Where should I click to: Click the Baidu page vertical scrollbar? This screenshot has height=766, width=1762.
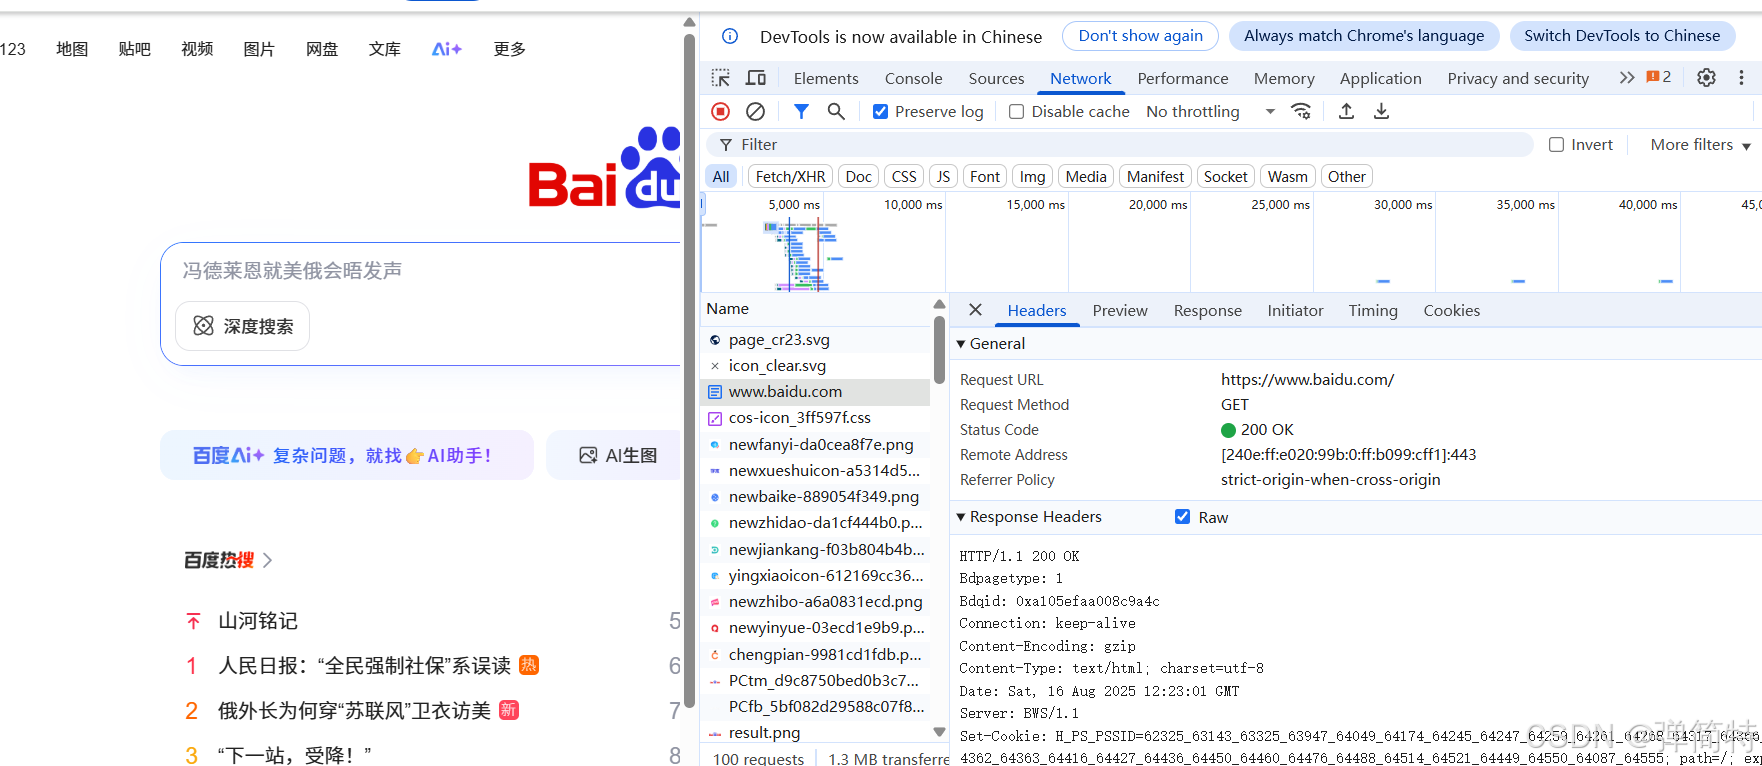689,370
